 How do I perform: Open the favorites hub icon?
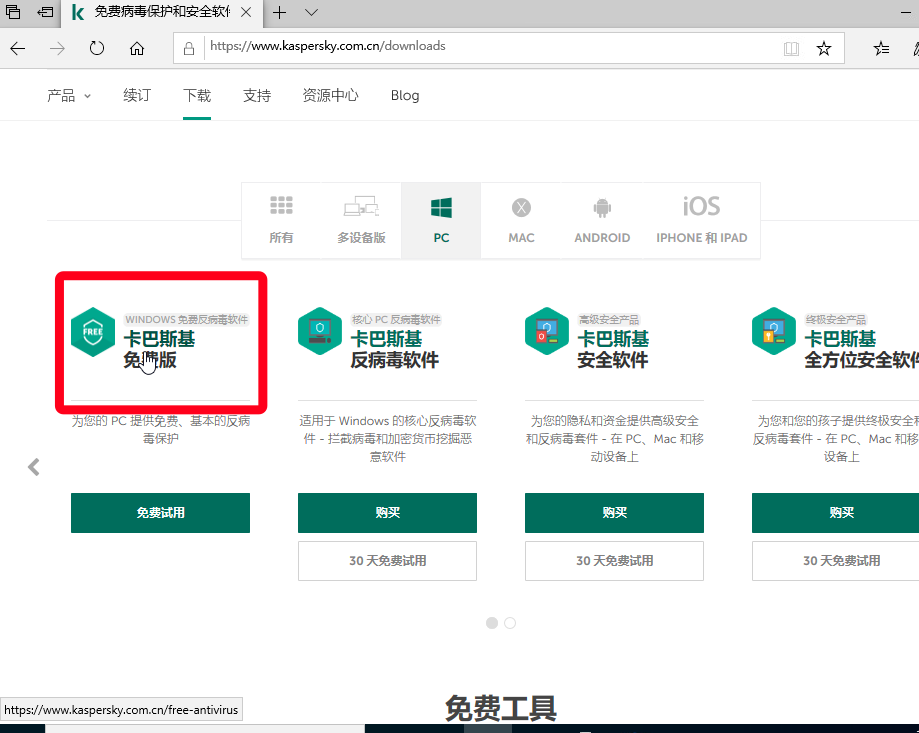(881, 48)
